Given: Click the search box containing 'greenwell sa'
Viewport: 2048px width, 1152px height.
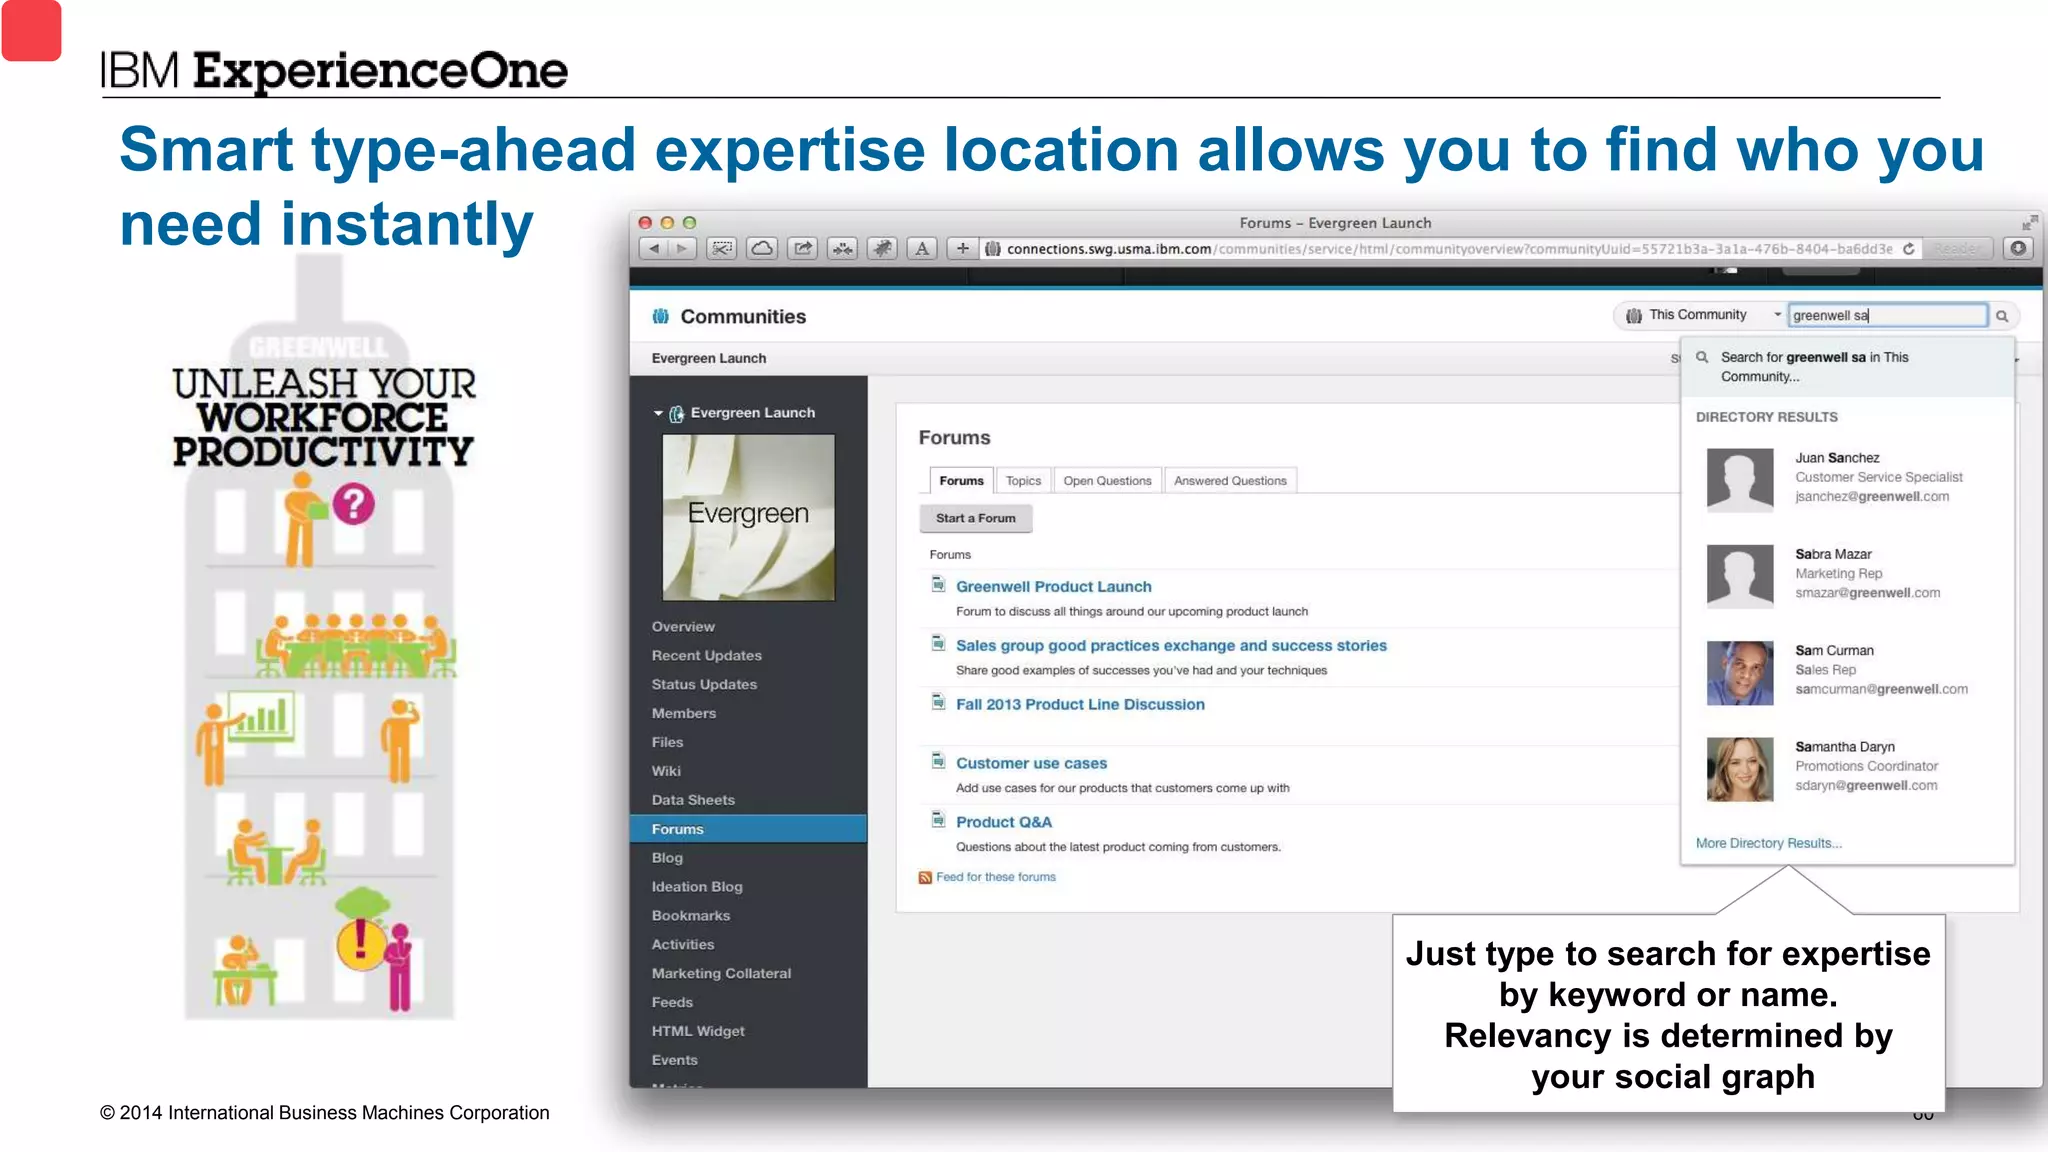Looking at the screenshot, I should point(1887,315).
